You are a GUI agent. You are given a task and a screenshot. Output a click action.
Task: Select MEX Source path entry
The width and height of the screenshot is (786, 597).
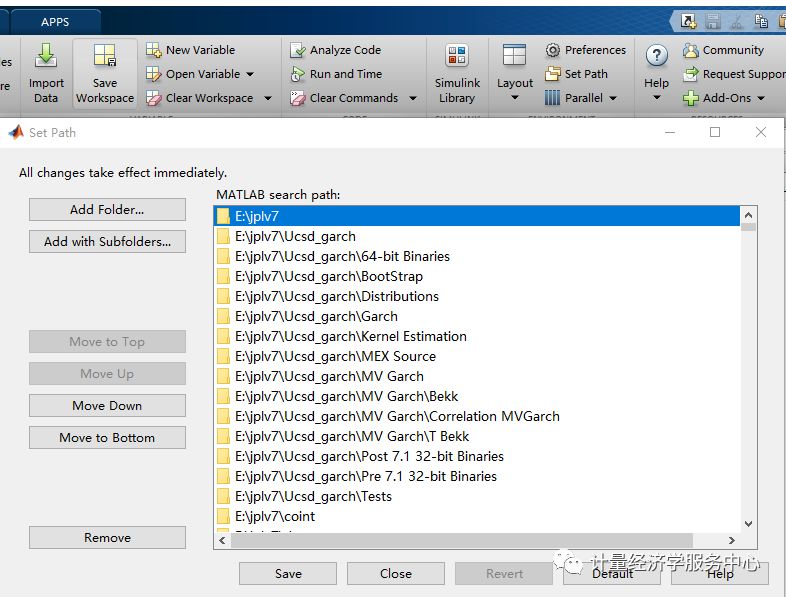tap(477, 356)
